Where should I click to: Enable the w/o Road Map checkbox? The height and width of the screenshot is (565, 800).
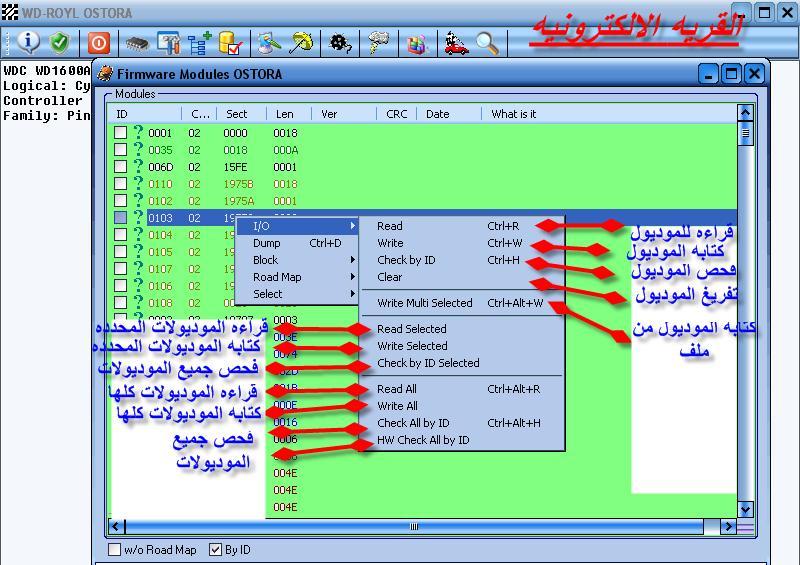(x=115, y=549)
